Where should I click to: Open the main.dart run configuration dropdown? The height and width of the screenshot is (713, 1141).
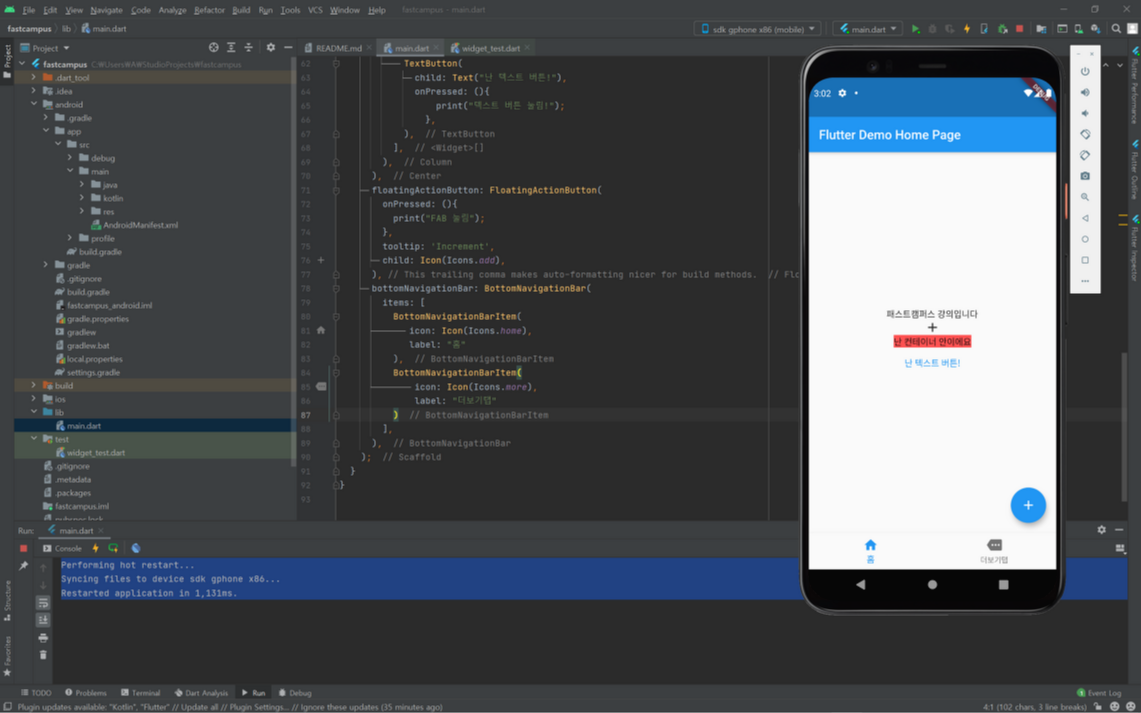pyautogui.click(x=867, y=29)
